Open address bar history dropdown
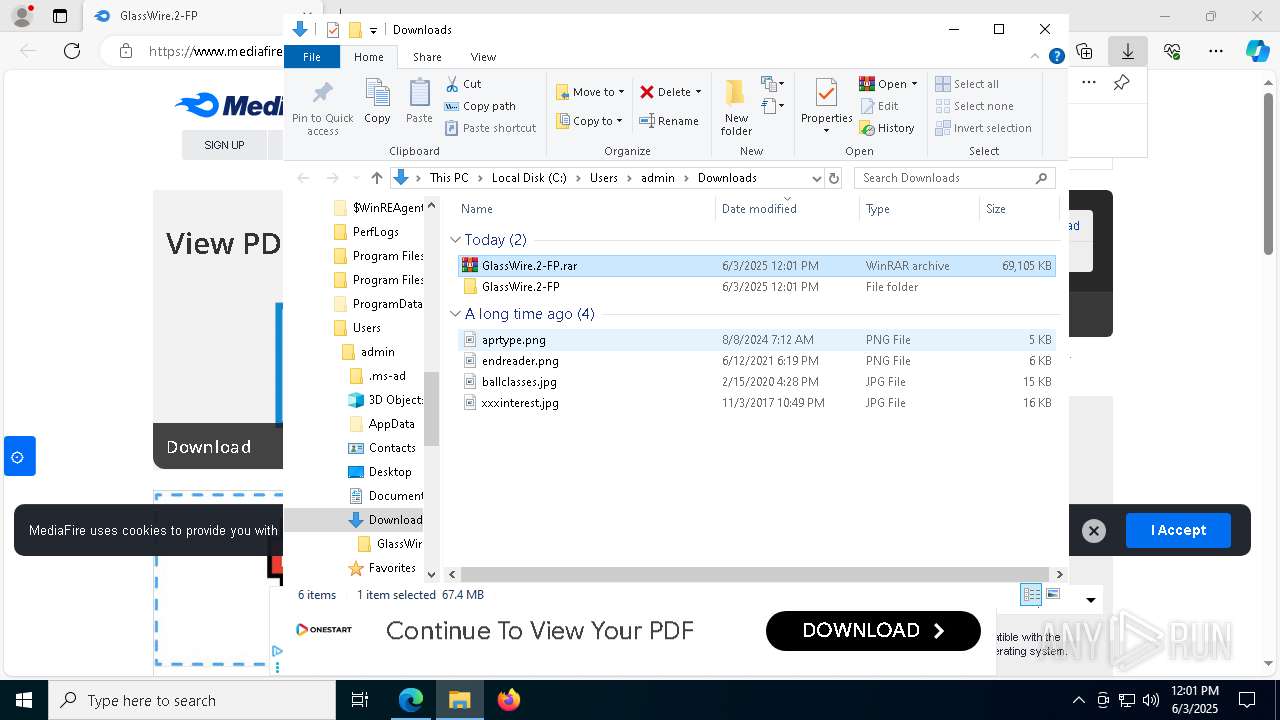The width and height of the screenshot is (1280, 720). (x=816, y=178)
